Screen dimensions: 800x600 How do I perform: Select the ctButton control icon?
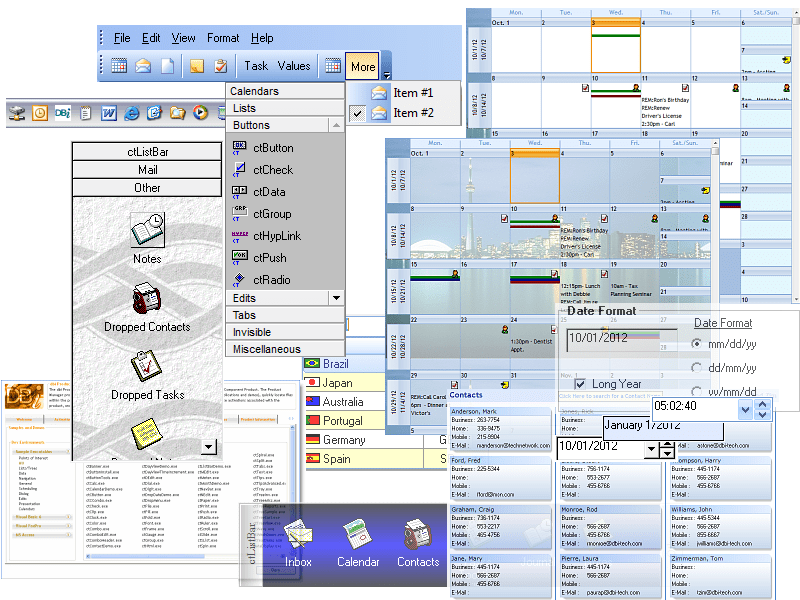[x=239, y=148]
